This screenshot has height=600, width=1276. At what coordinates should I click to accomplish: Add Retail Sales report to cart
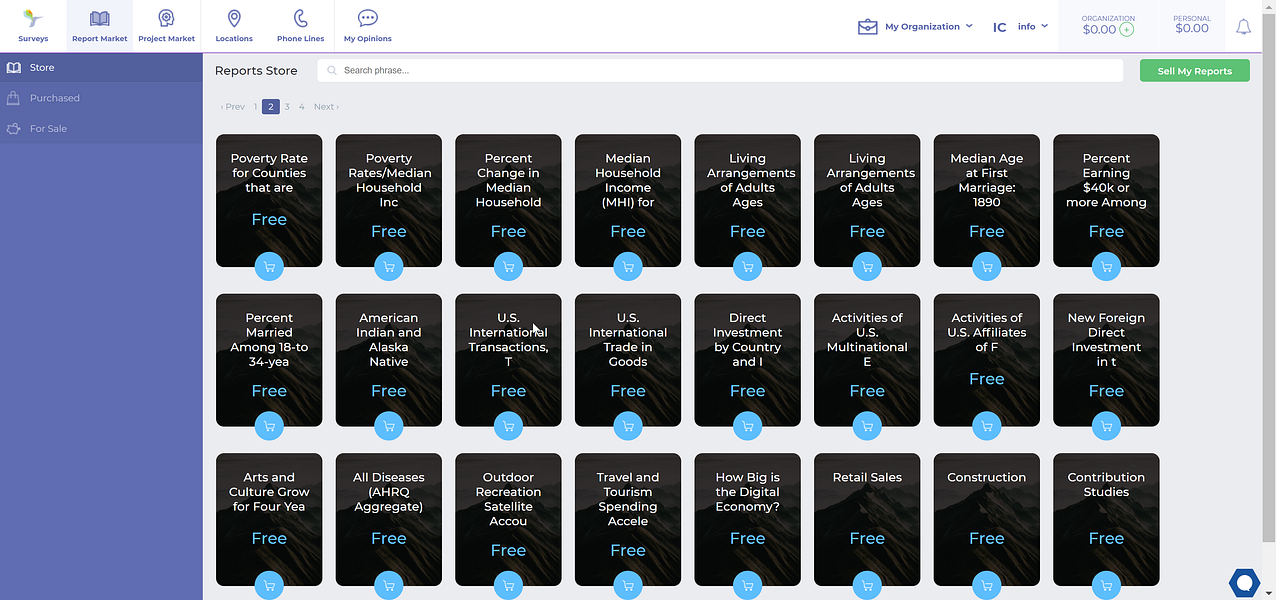tap(867, 585)
